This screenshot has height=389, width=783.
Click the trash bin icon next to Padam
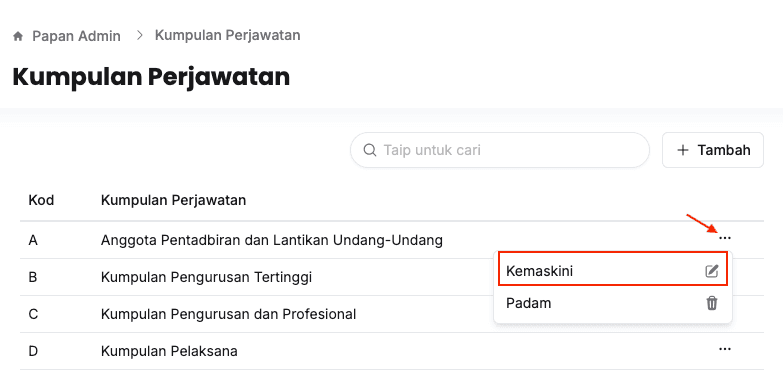pyautogui.click(x=712, y=303)
